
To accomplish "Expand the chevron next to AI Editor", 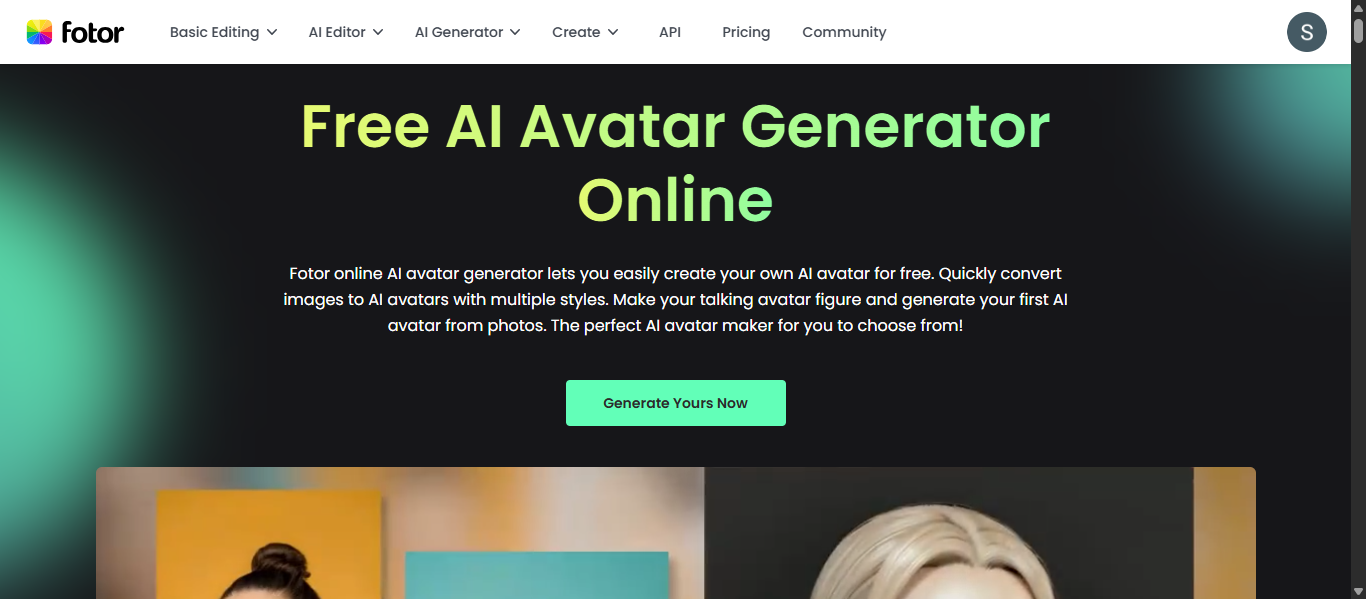I will point(378,32).
